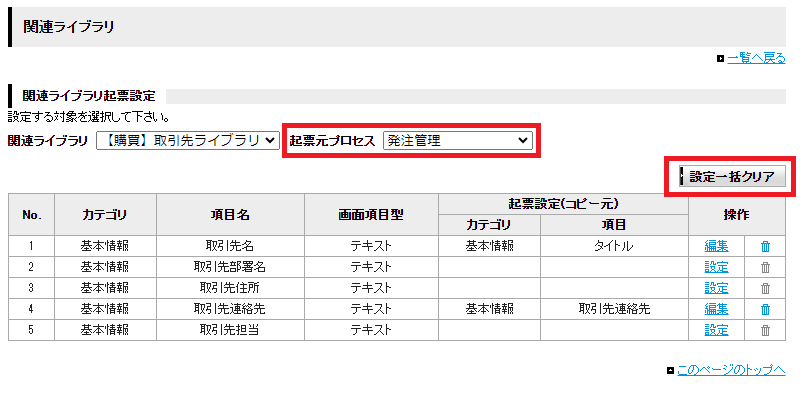Click the 取引先住所 item name cell

(230, 288)
